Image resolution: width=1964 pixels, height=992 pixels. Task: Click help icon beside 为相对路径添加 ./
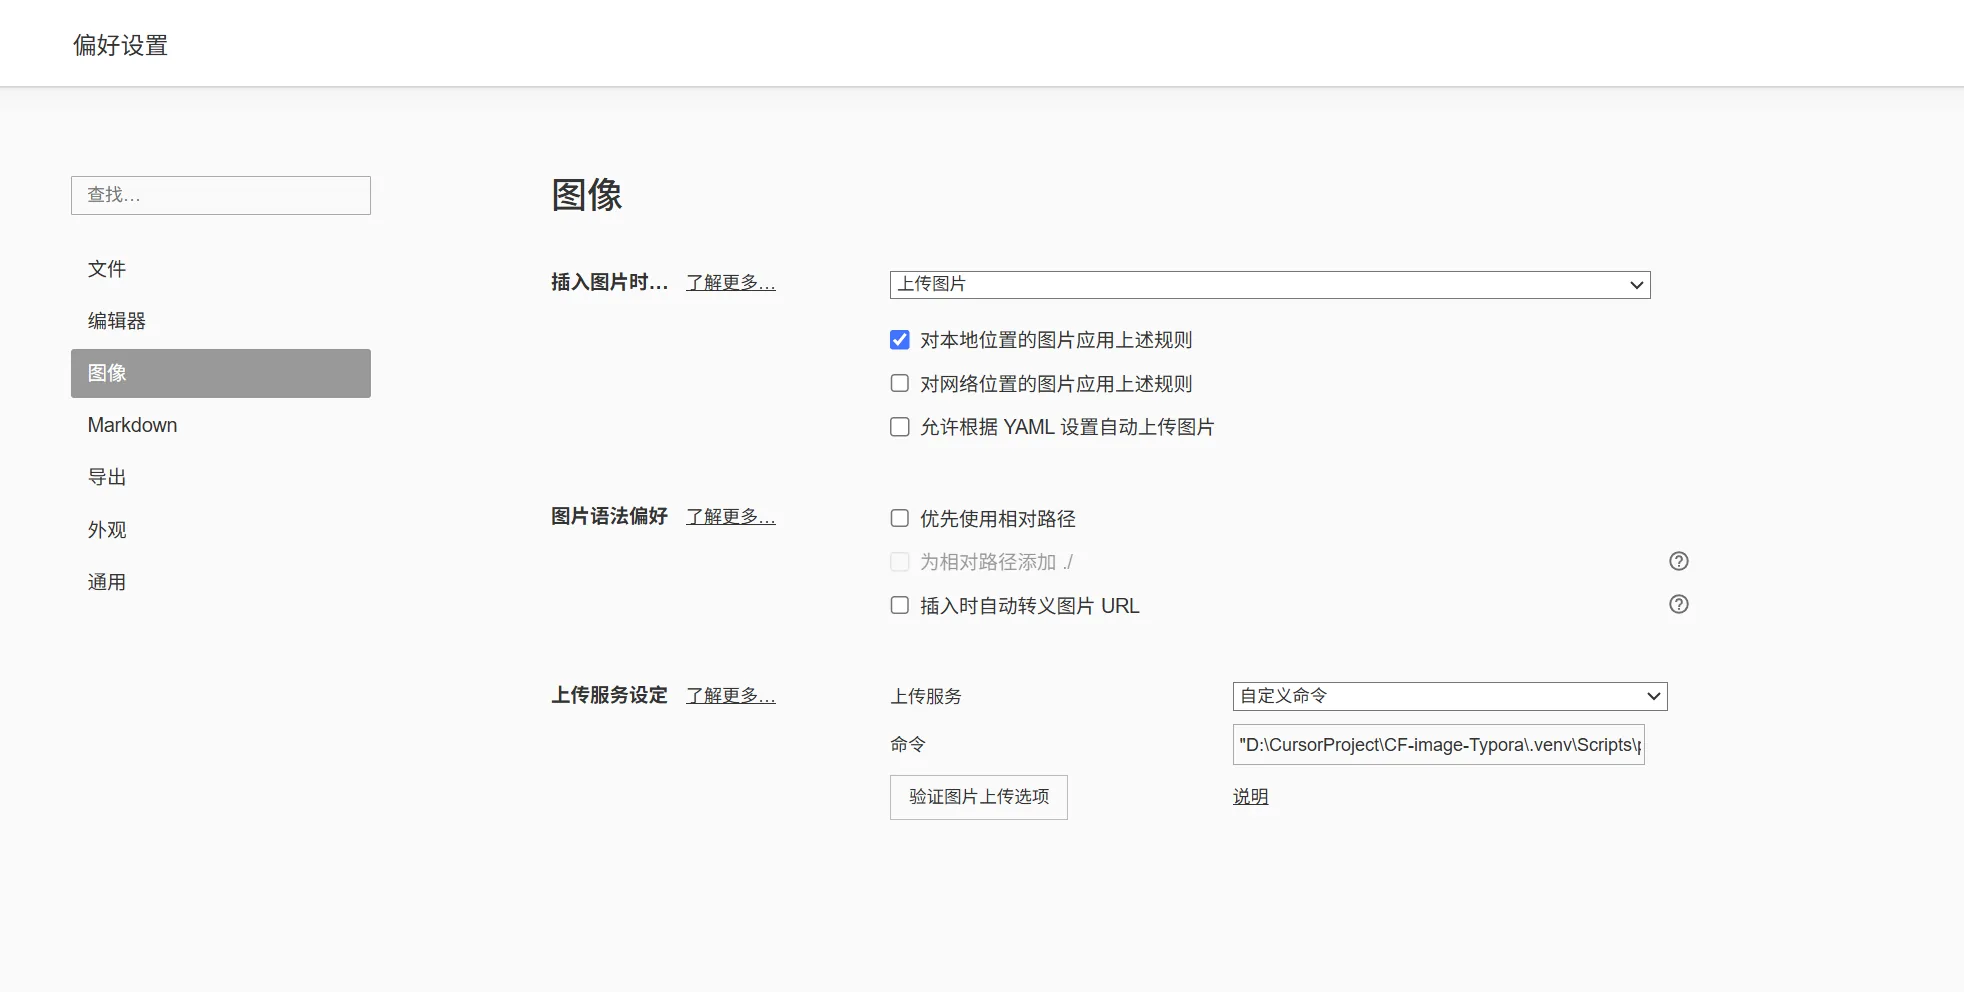point(1679,561)
